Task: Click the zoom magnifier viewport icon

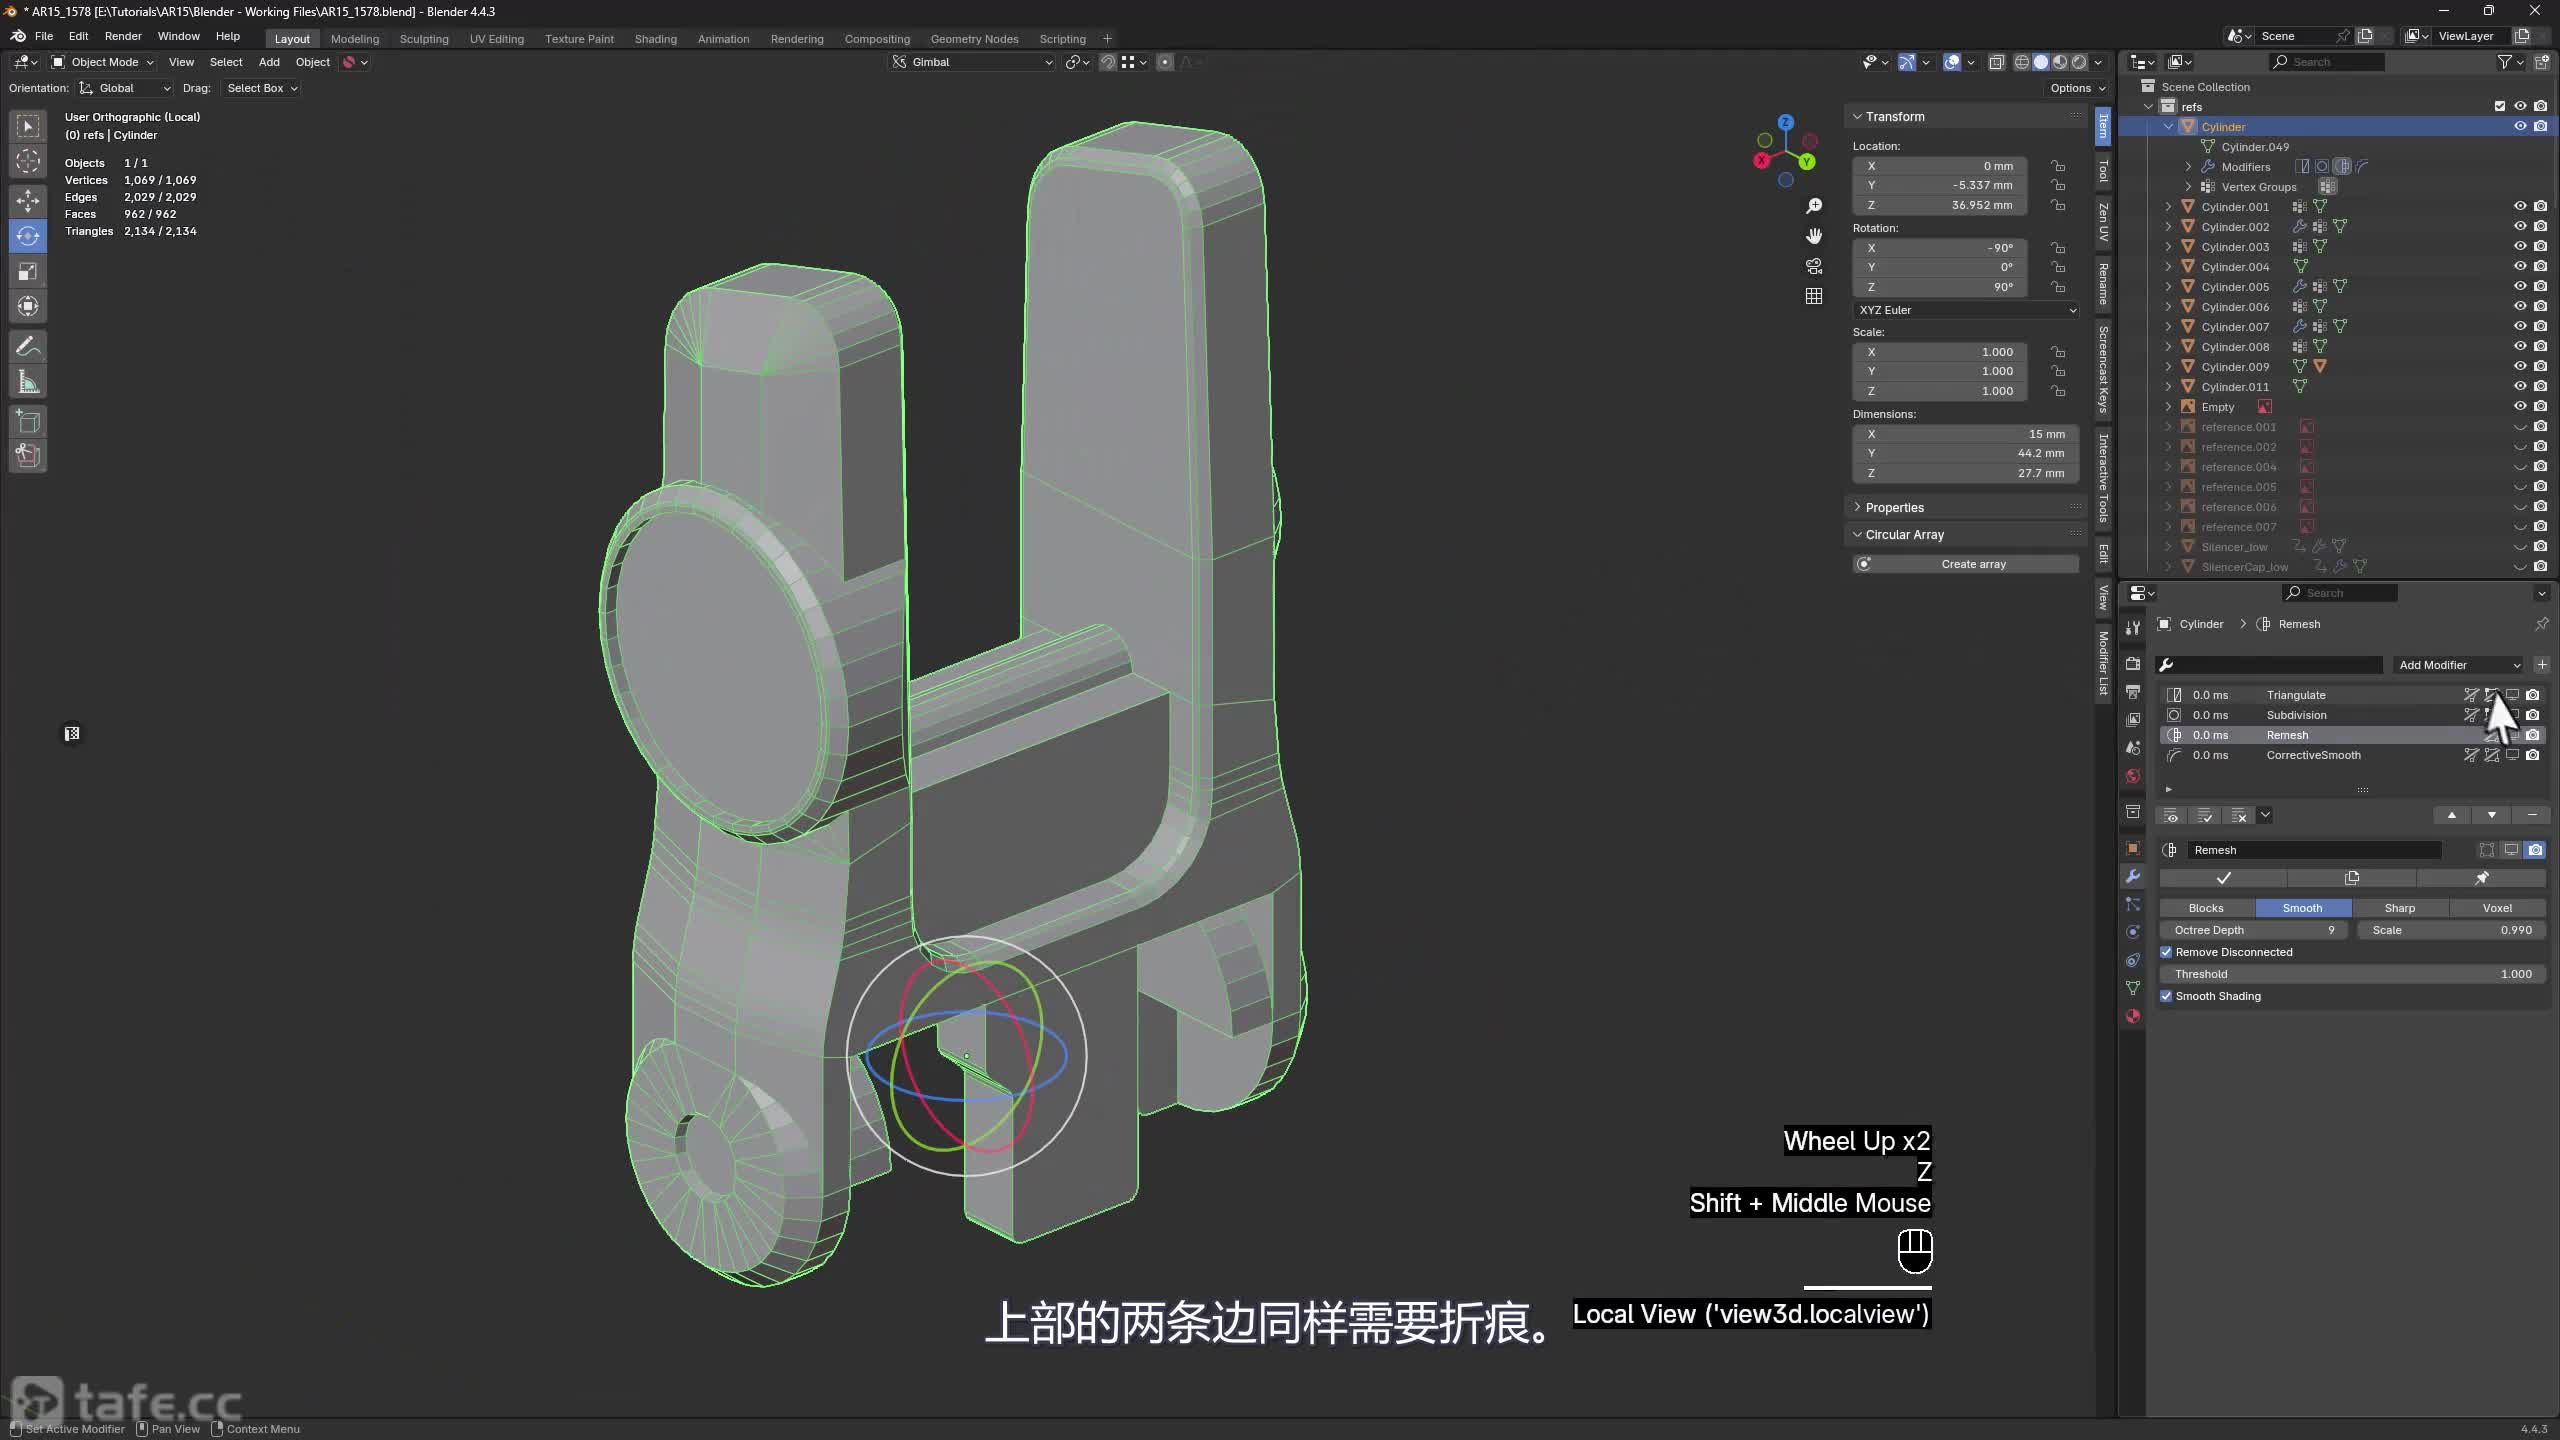Action: [1814, 206]
